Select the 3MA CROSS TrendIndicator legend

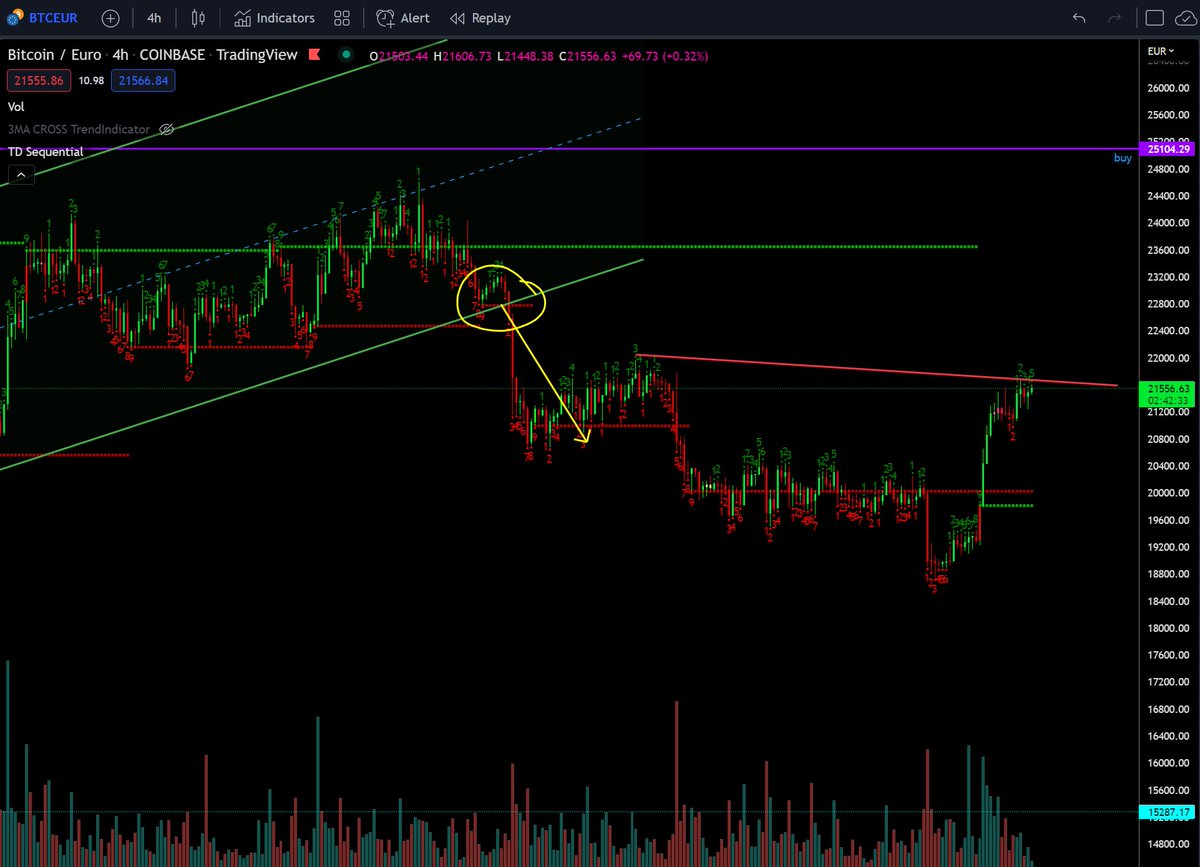(78, 129)
